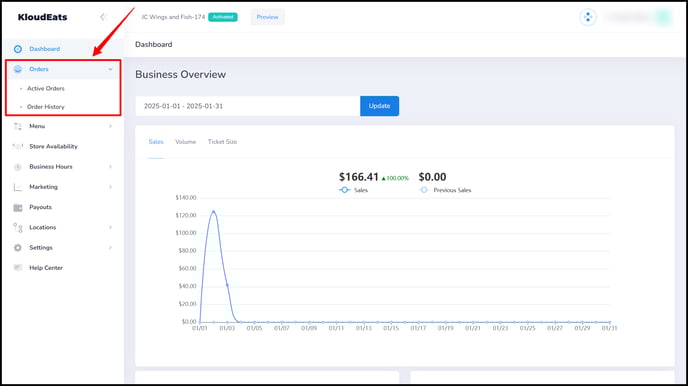Image resolution: width=688 pixels, height=386 pixels.
Task: Switch to the Ticket Size tab
Action: coord(222,142)
